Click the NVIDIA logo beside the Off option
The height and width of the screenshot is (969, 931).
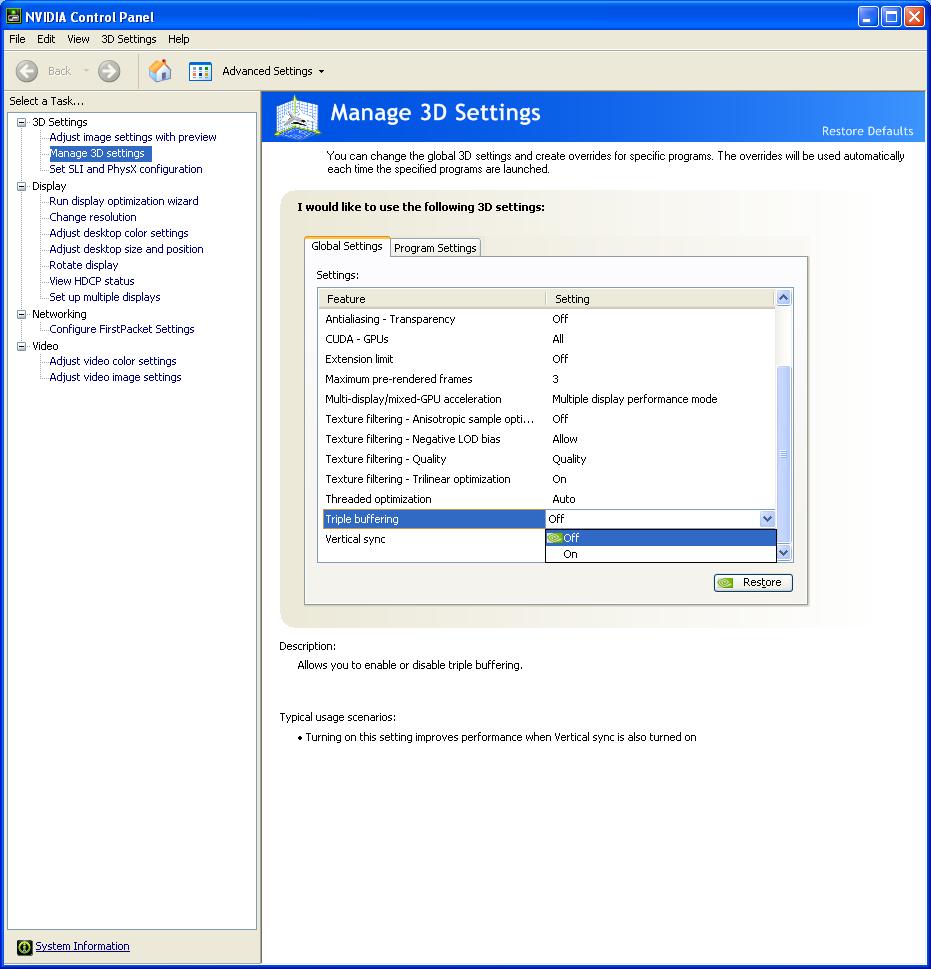(x=554, y=538)
